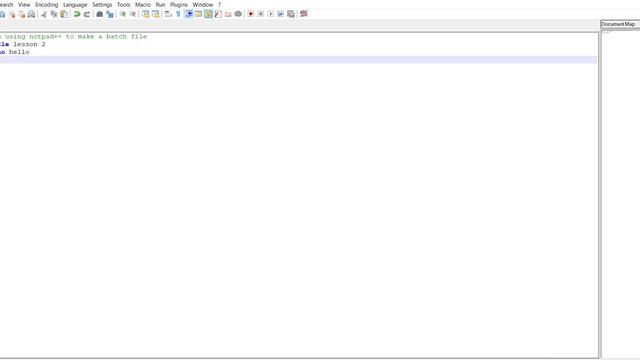
Task: Toggle Show All Characters pilcrow icon
Action: pyautogui.click(x=178, y=14)
